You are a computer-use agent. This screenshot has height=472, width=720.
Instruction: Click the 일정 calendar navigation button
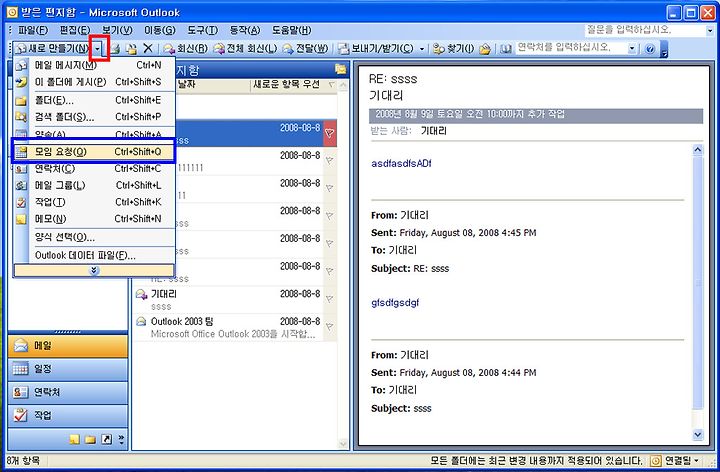coord(68,369)
